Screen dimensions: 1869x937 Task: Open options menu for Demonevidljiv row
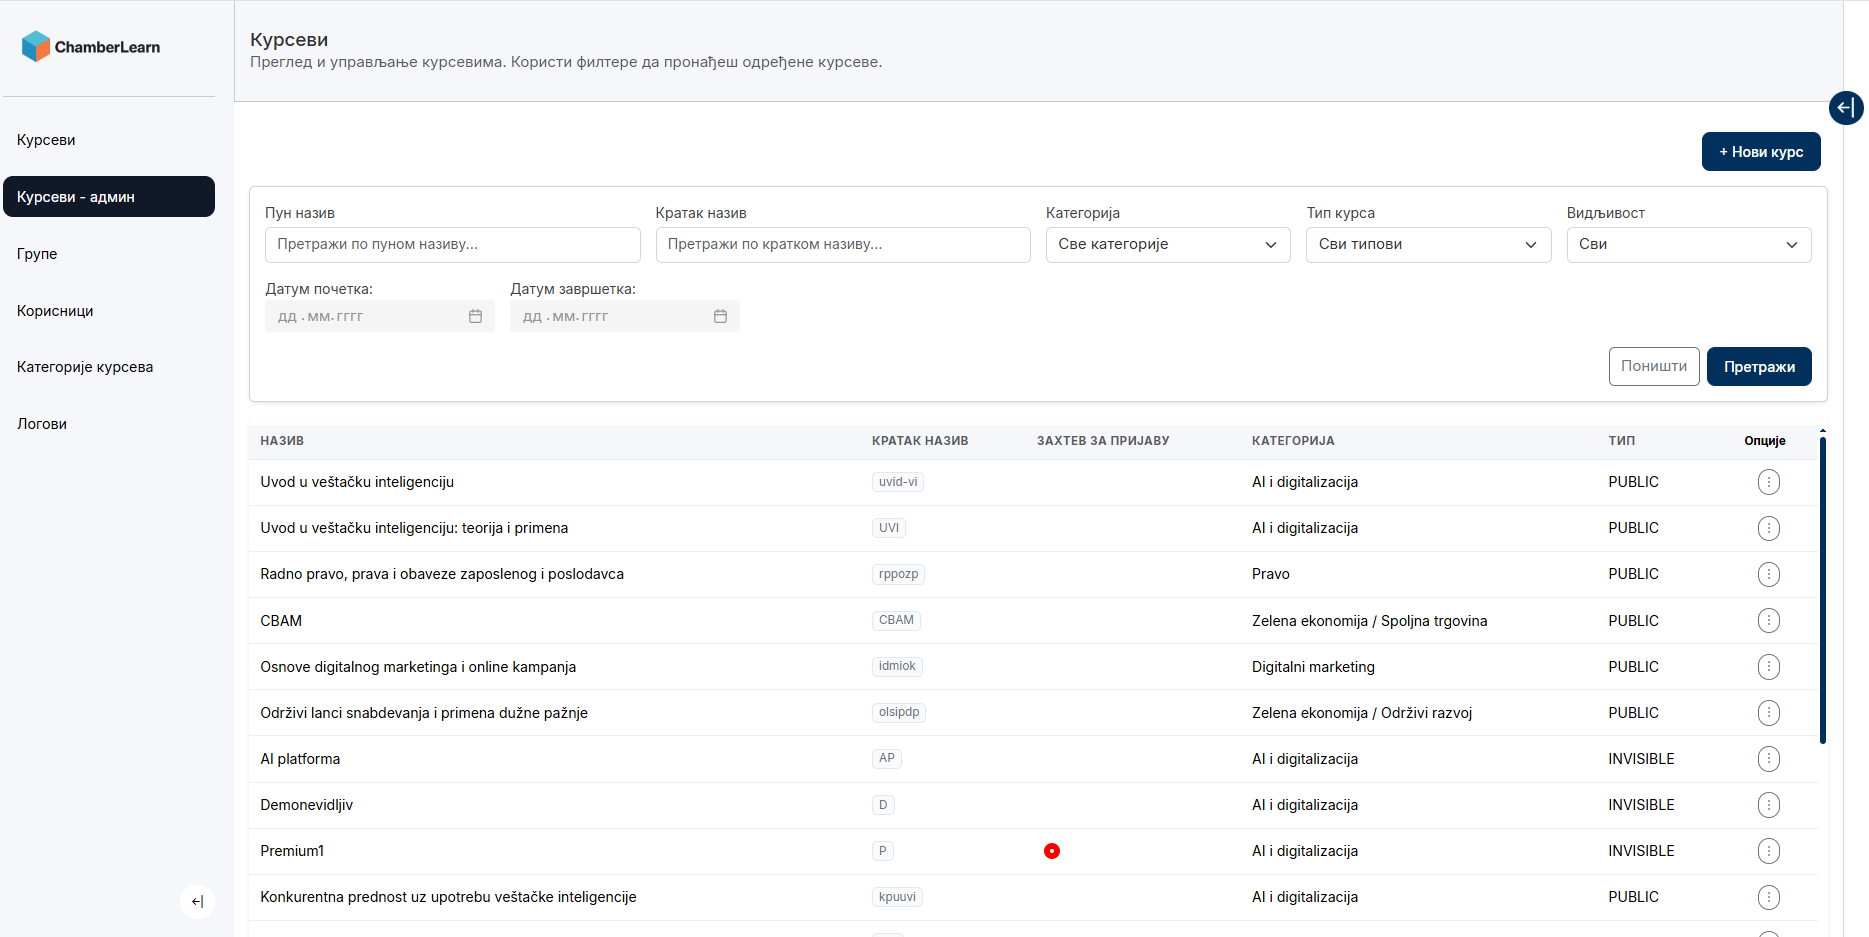1768,805
